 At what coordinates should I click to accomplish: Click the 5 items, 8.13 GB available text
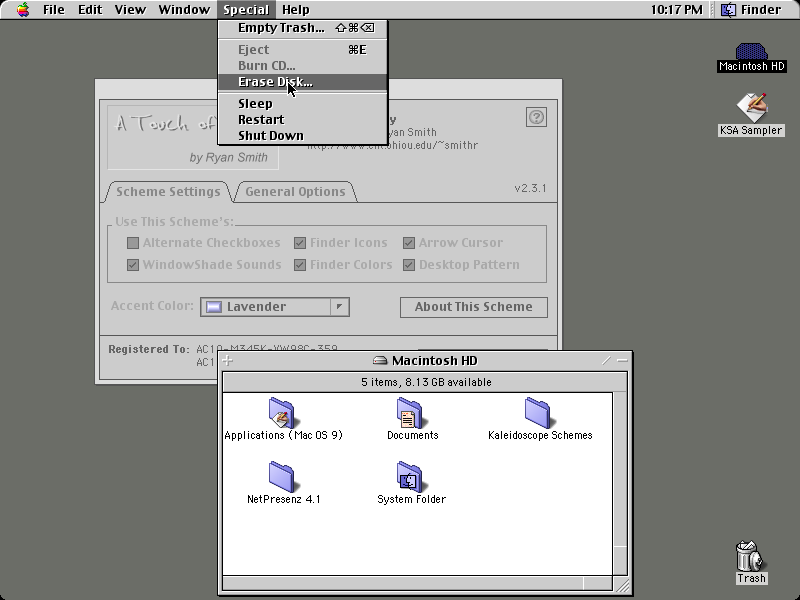426,382
